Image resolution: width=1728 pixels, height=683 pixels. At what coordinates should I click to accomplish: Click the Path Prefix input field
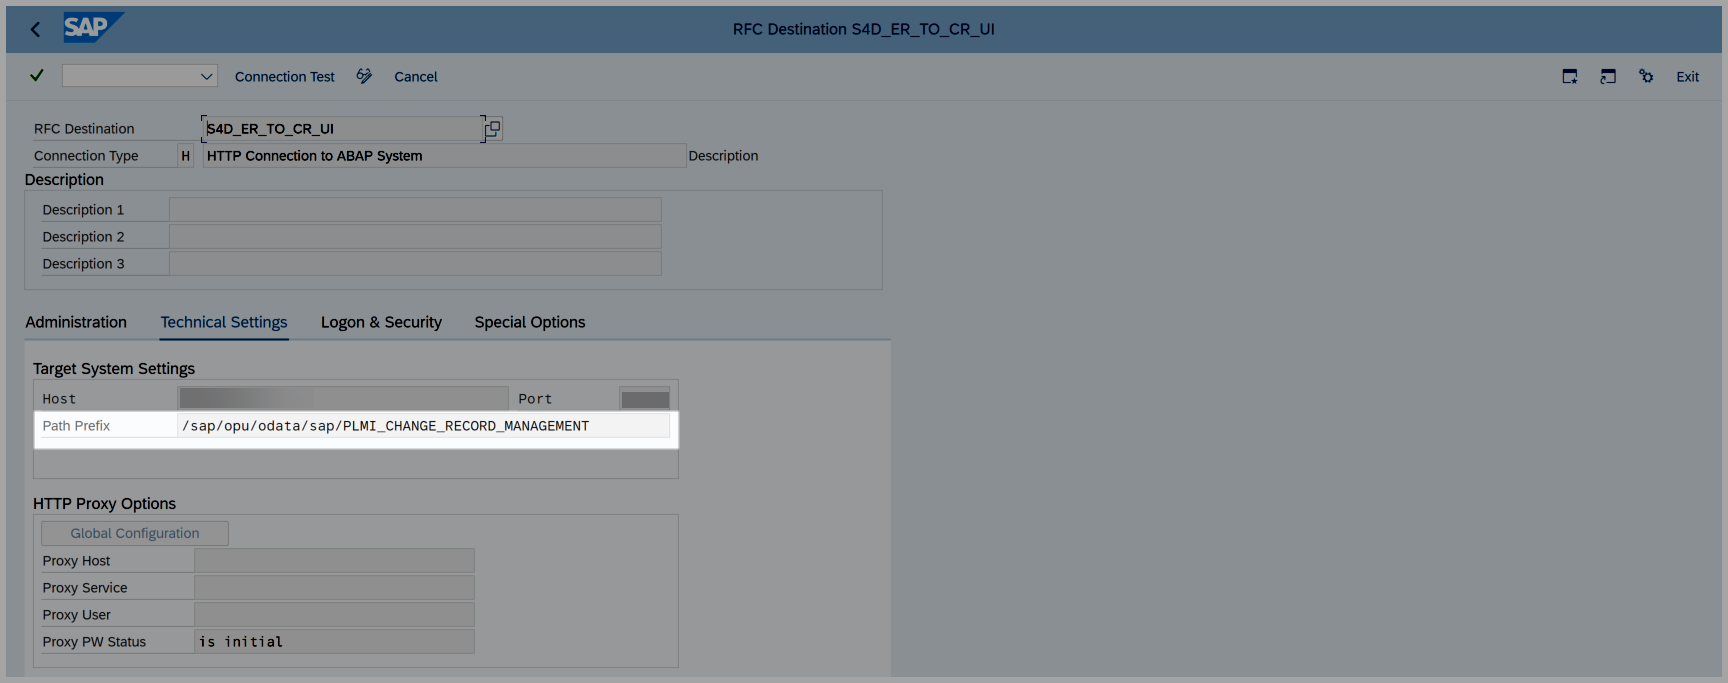[x=423, y=426]
